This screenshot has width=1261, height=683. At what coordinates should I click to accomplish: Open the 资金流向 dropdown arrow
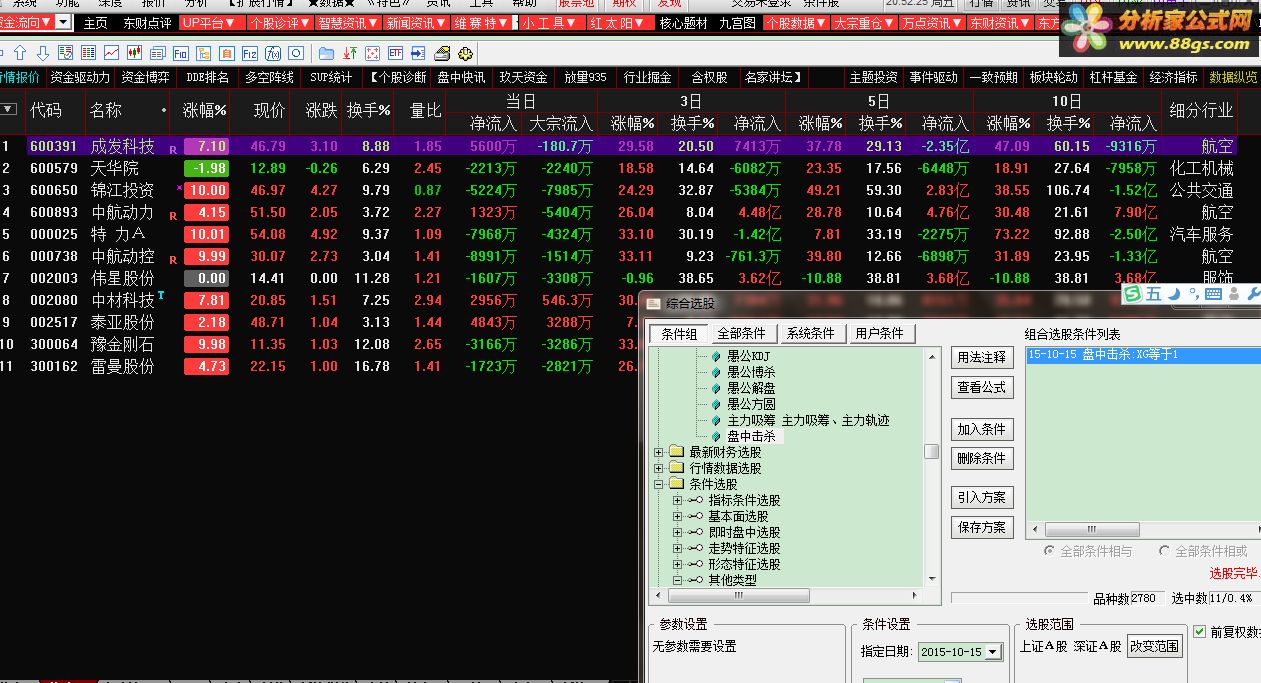(63, 22)
